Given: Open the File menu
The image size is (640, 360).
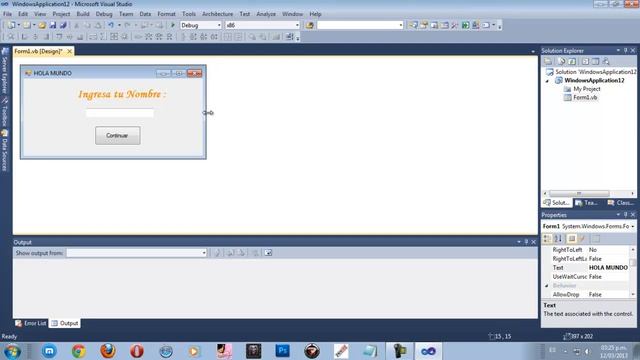Looking at the screenshot, I should tap(7, 14).
